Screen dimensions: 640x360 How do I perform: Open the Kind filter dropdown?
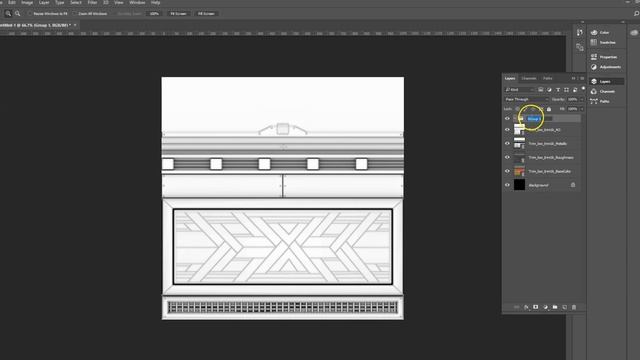[x=519, y=89]
